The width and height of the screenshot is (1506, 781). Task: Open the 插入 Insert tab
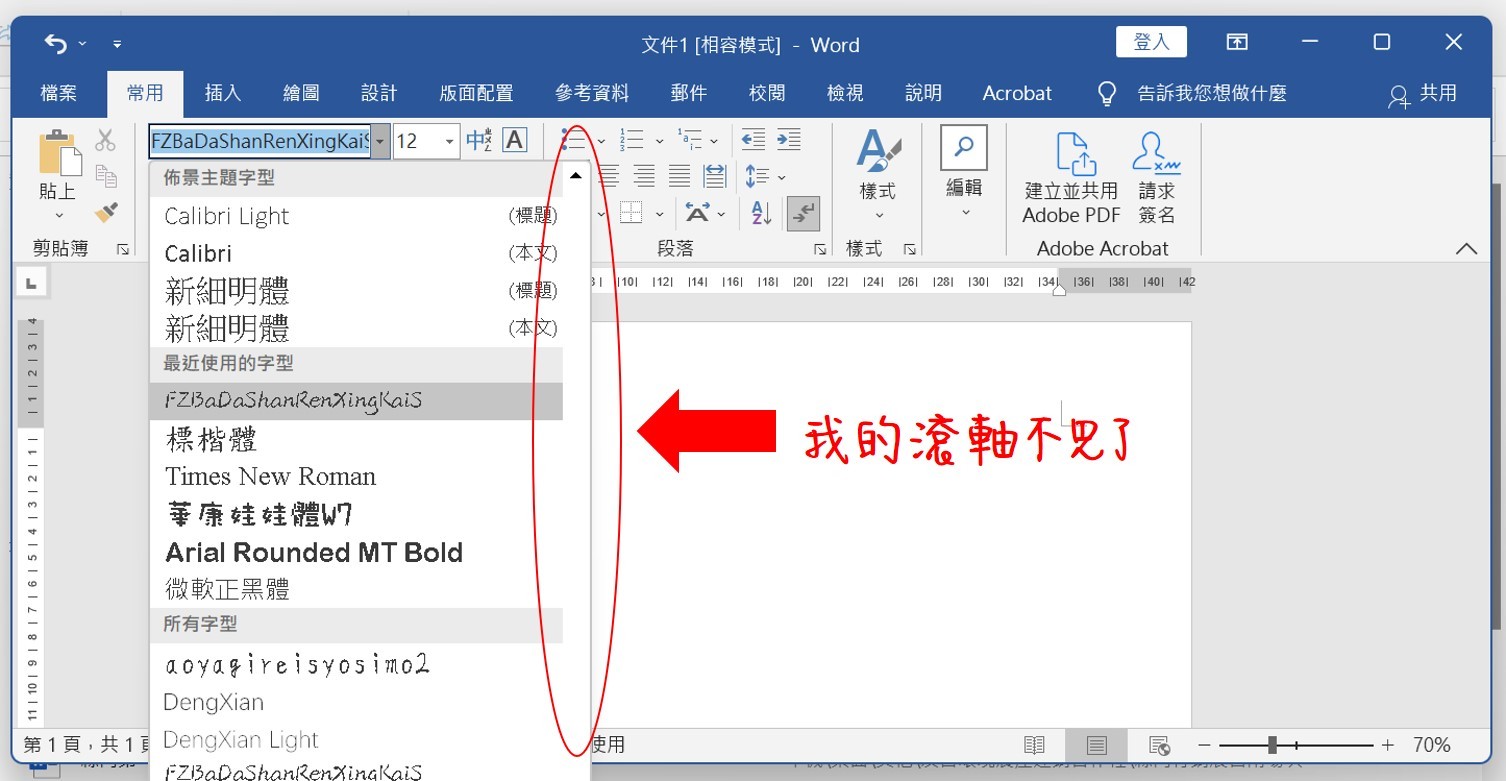223,93
